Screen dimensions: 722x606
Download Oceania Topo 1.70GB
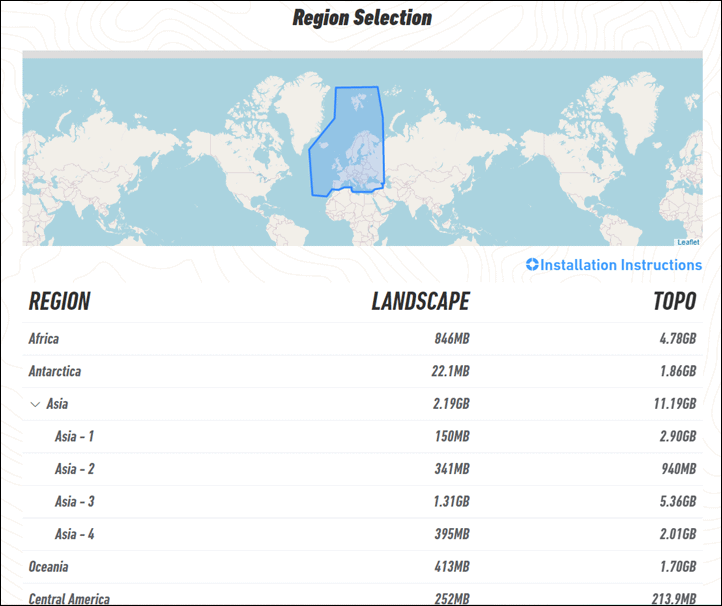point(678,567)
